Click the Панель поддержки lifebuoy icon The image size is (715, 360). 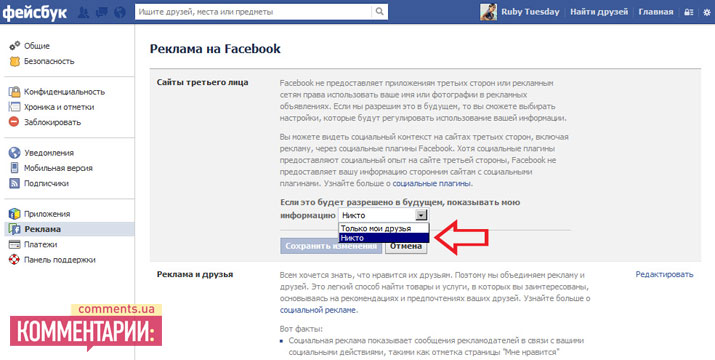(x=15, y=260)
